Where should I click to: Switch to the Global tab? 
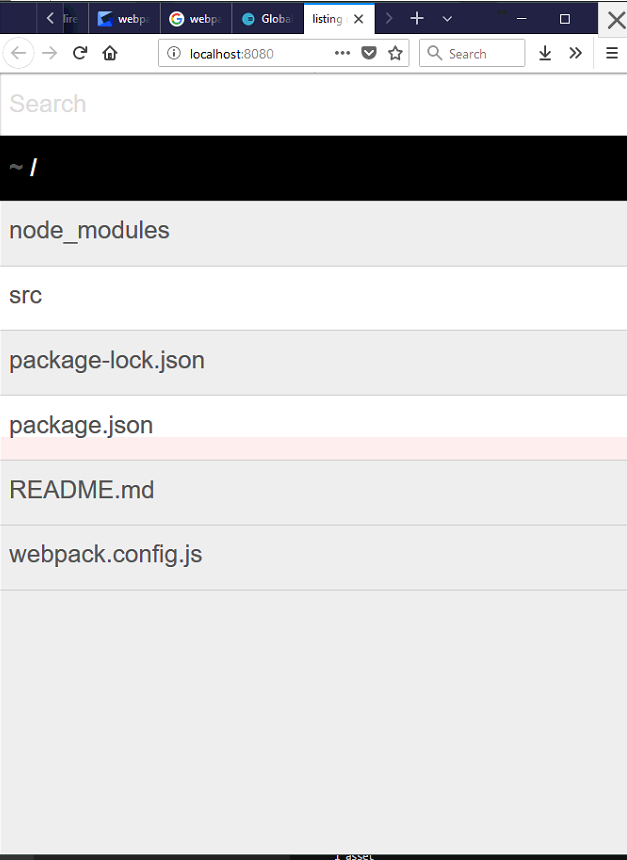pos(266,19)
